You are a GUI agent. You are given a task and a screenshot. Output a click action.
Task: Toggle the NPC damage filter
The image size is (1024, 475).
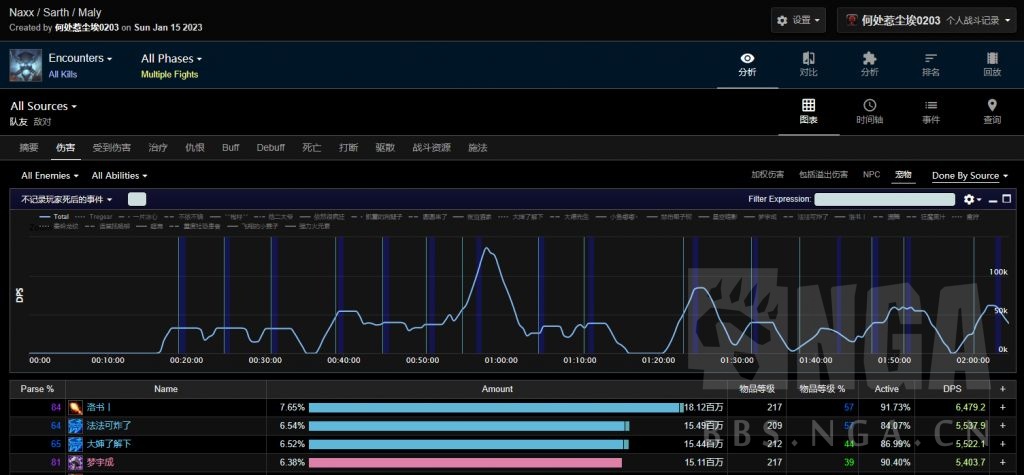point(871,175)
